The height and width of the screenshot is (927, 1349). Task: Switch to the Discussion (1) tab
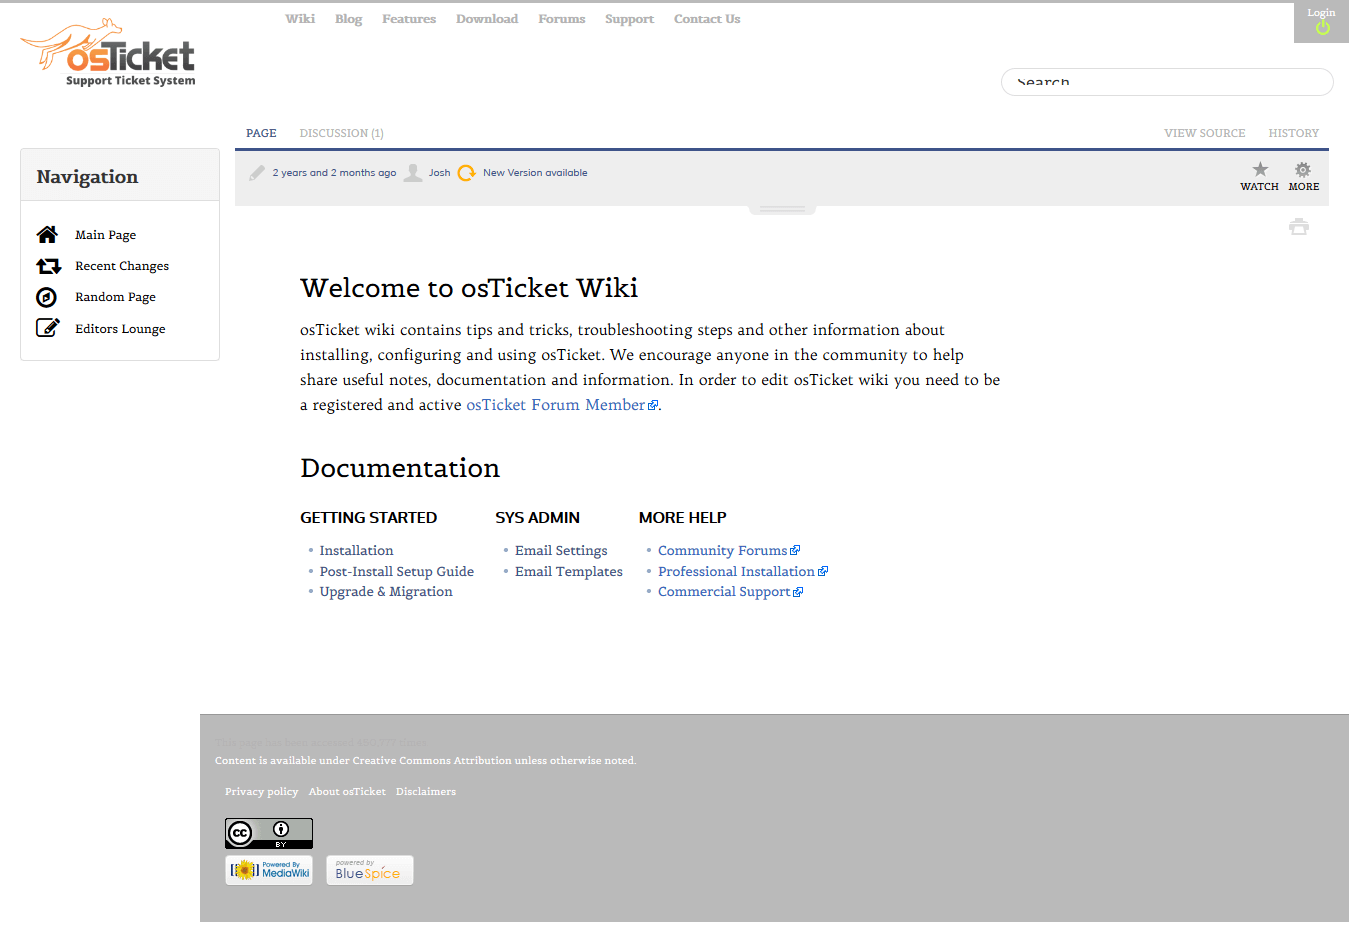click(x=342, y=133)
